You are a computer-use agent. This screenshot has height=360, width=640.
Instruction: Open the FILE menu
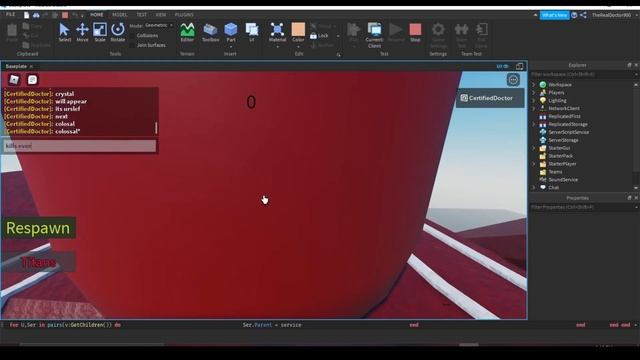pos(11,15)
